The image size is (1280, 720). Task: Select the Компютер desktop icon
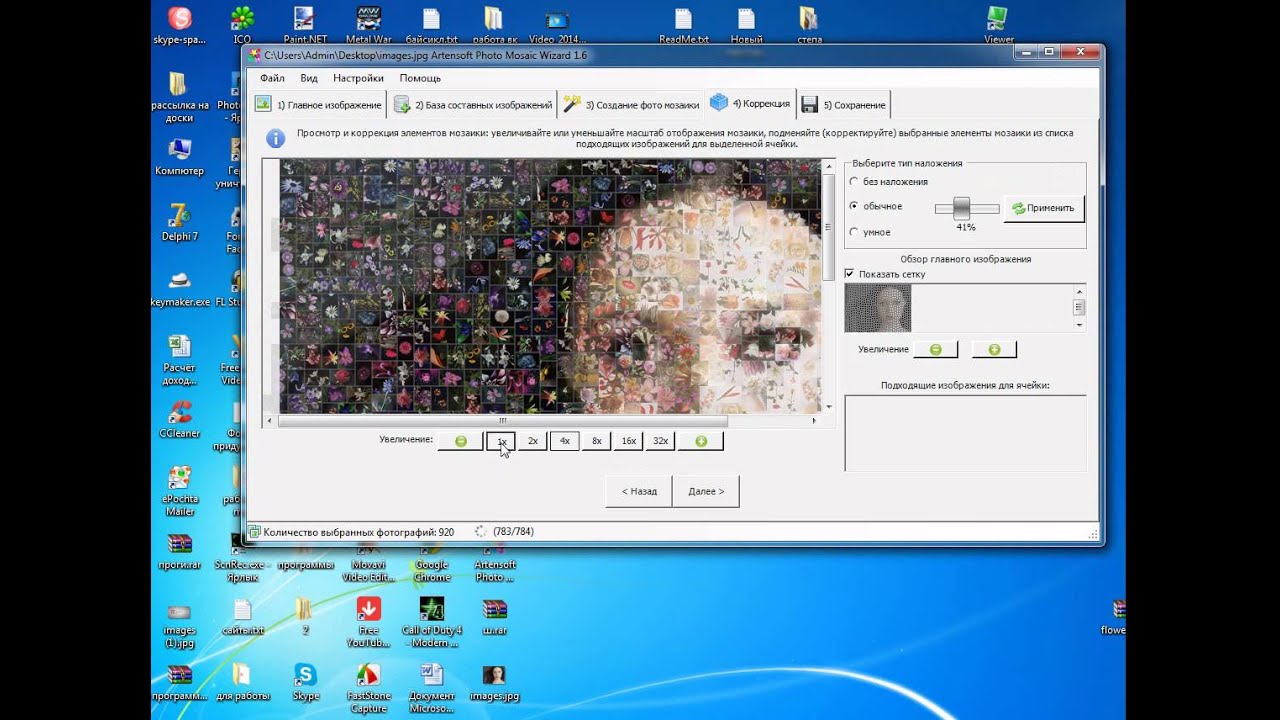180,156
